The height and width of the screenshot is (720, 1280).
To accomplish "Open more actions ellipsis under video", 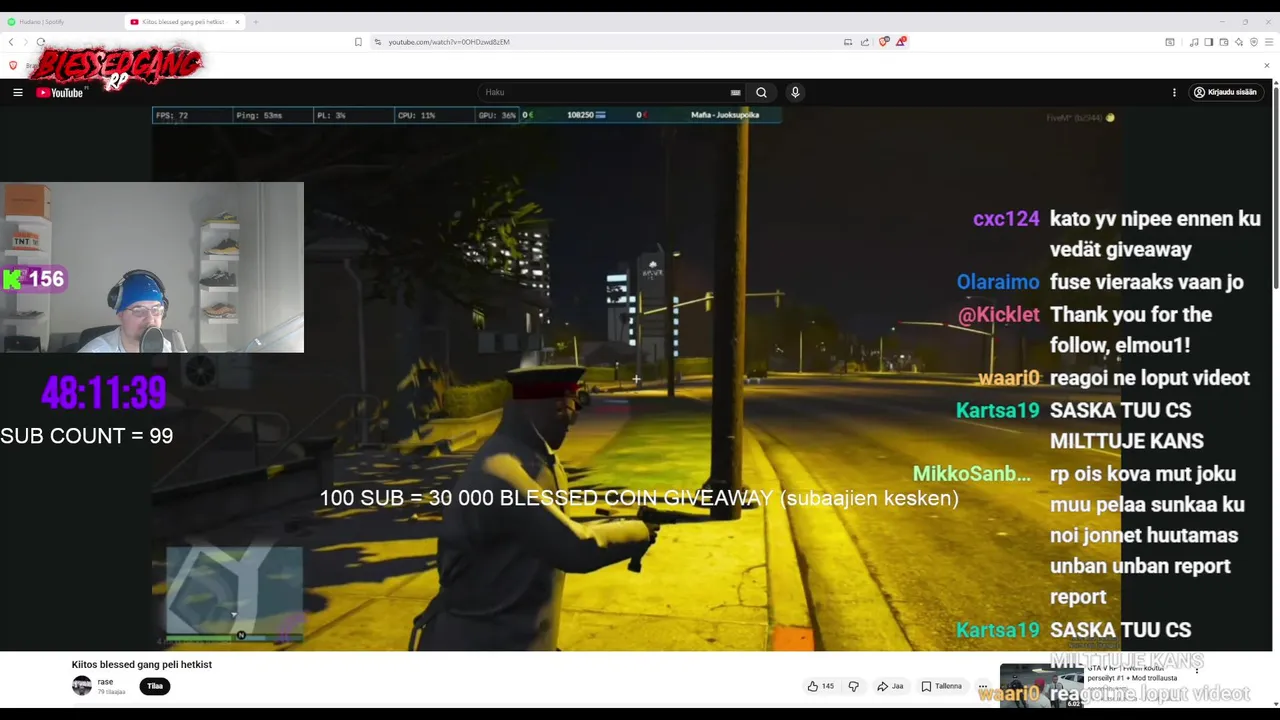I will tap(983, 686).
